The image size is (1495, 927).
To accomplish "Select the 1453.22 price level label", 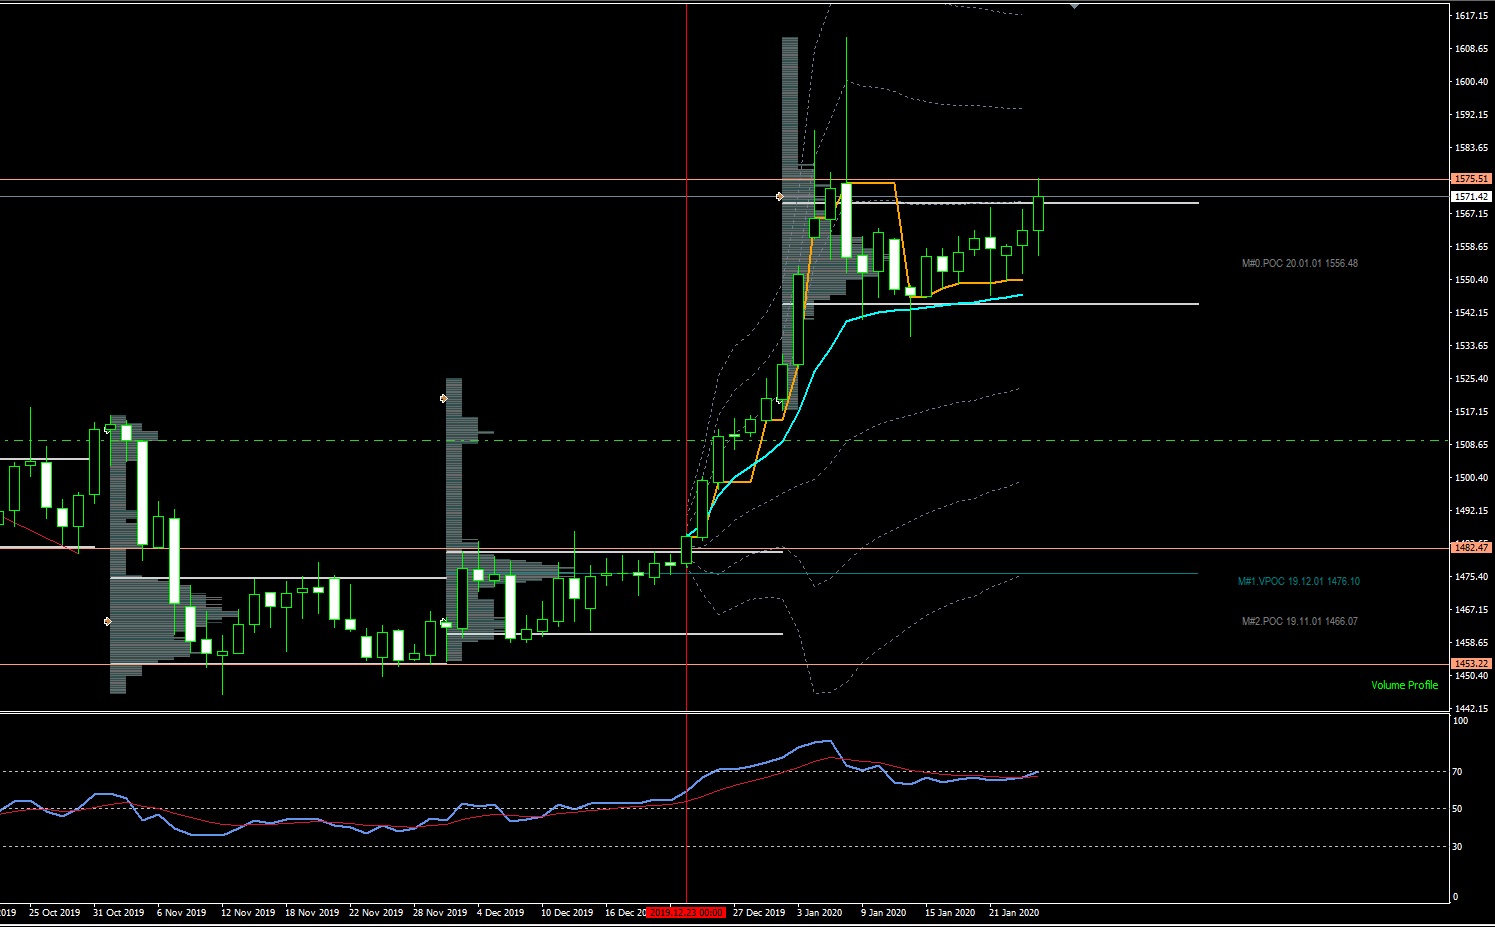I will pos(1471,664).
